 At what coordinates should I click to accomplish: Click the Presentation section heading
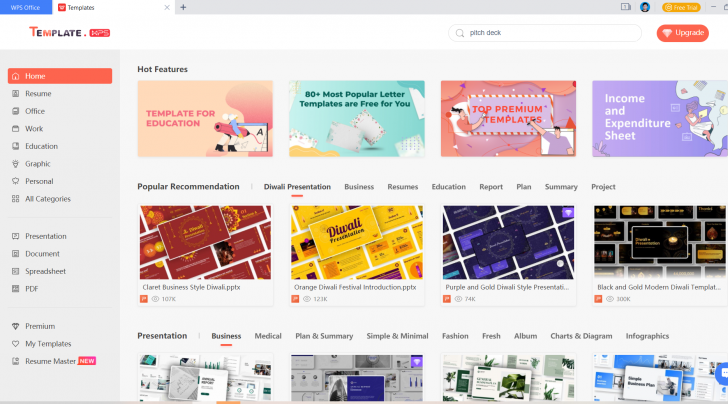(162, 336)
